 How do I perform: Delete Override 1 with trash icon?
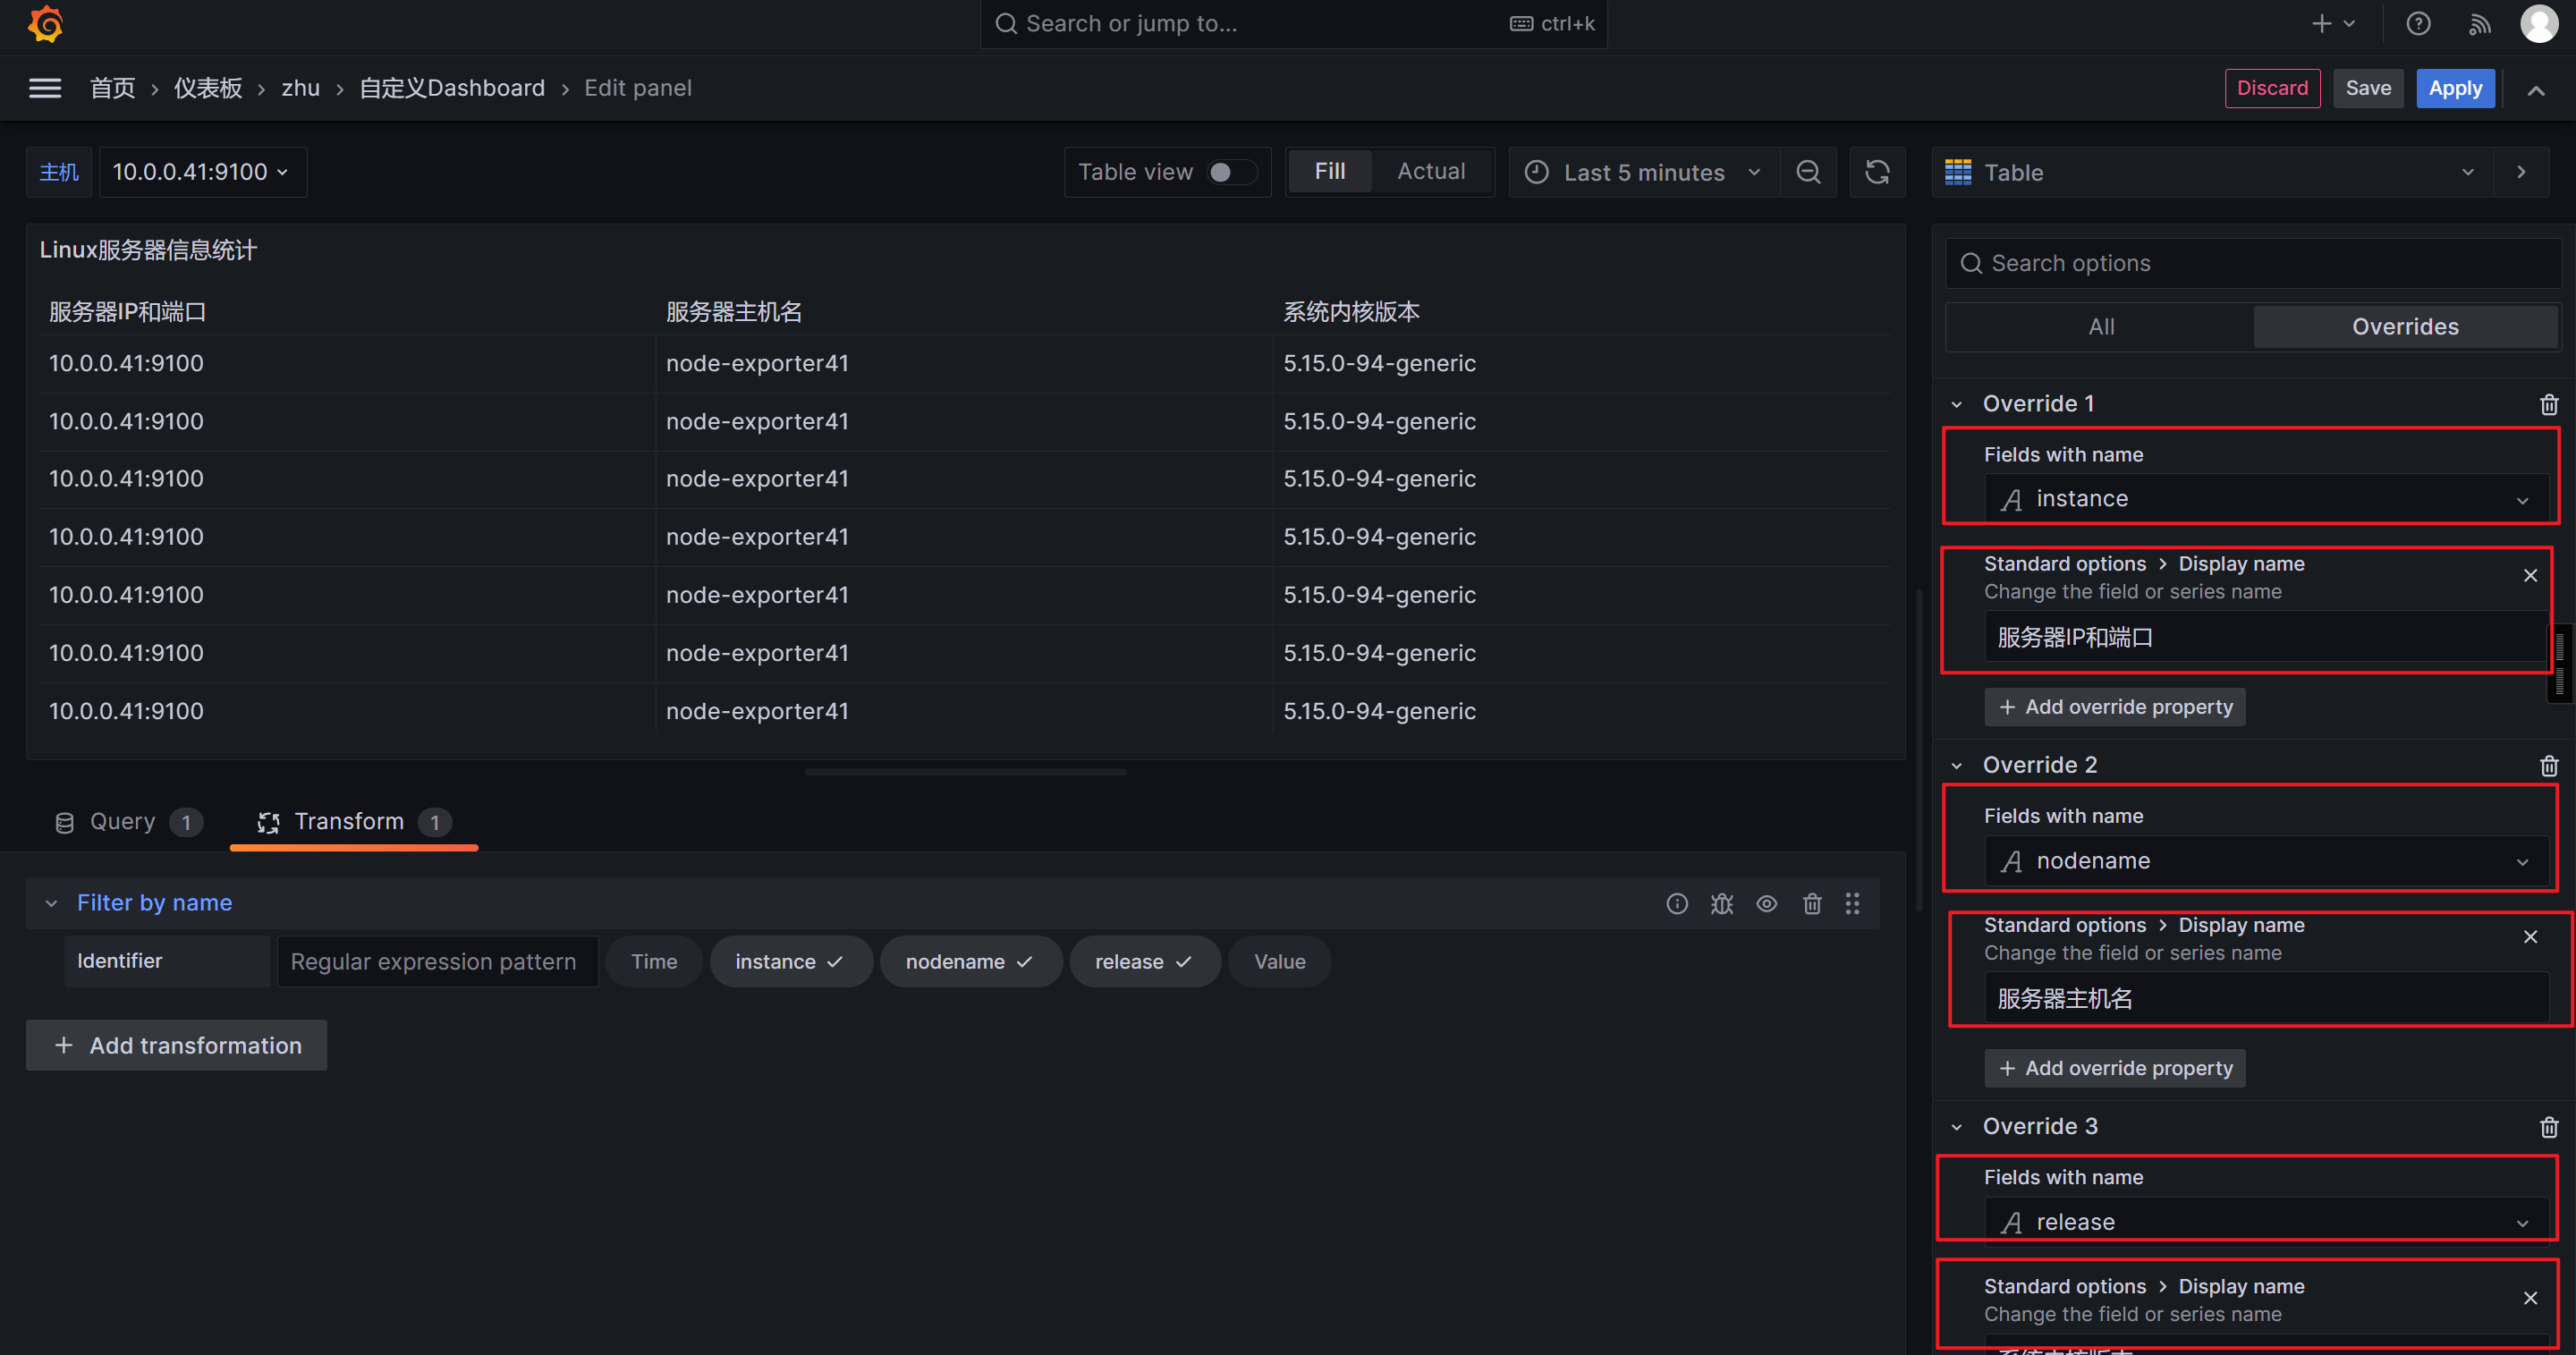tap(2548, 404)
